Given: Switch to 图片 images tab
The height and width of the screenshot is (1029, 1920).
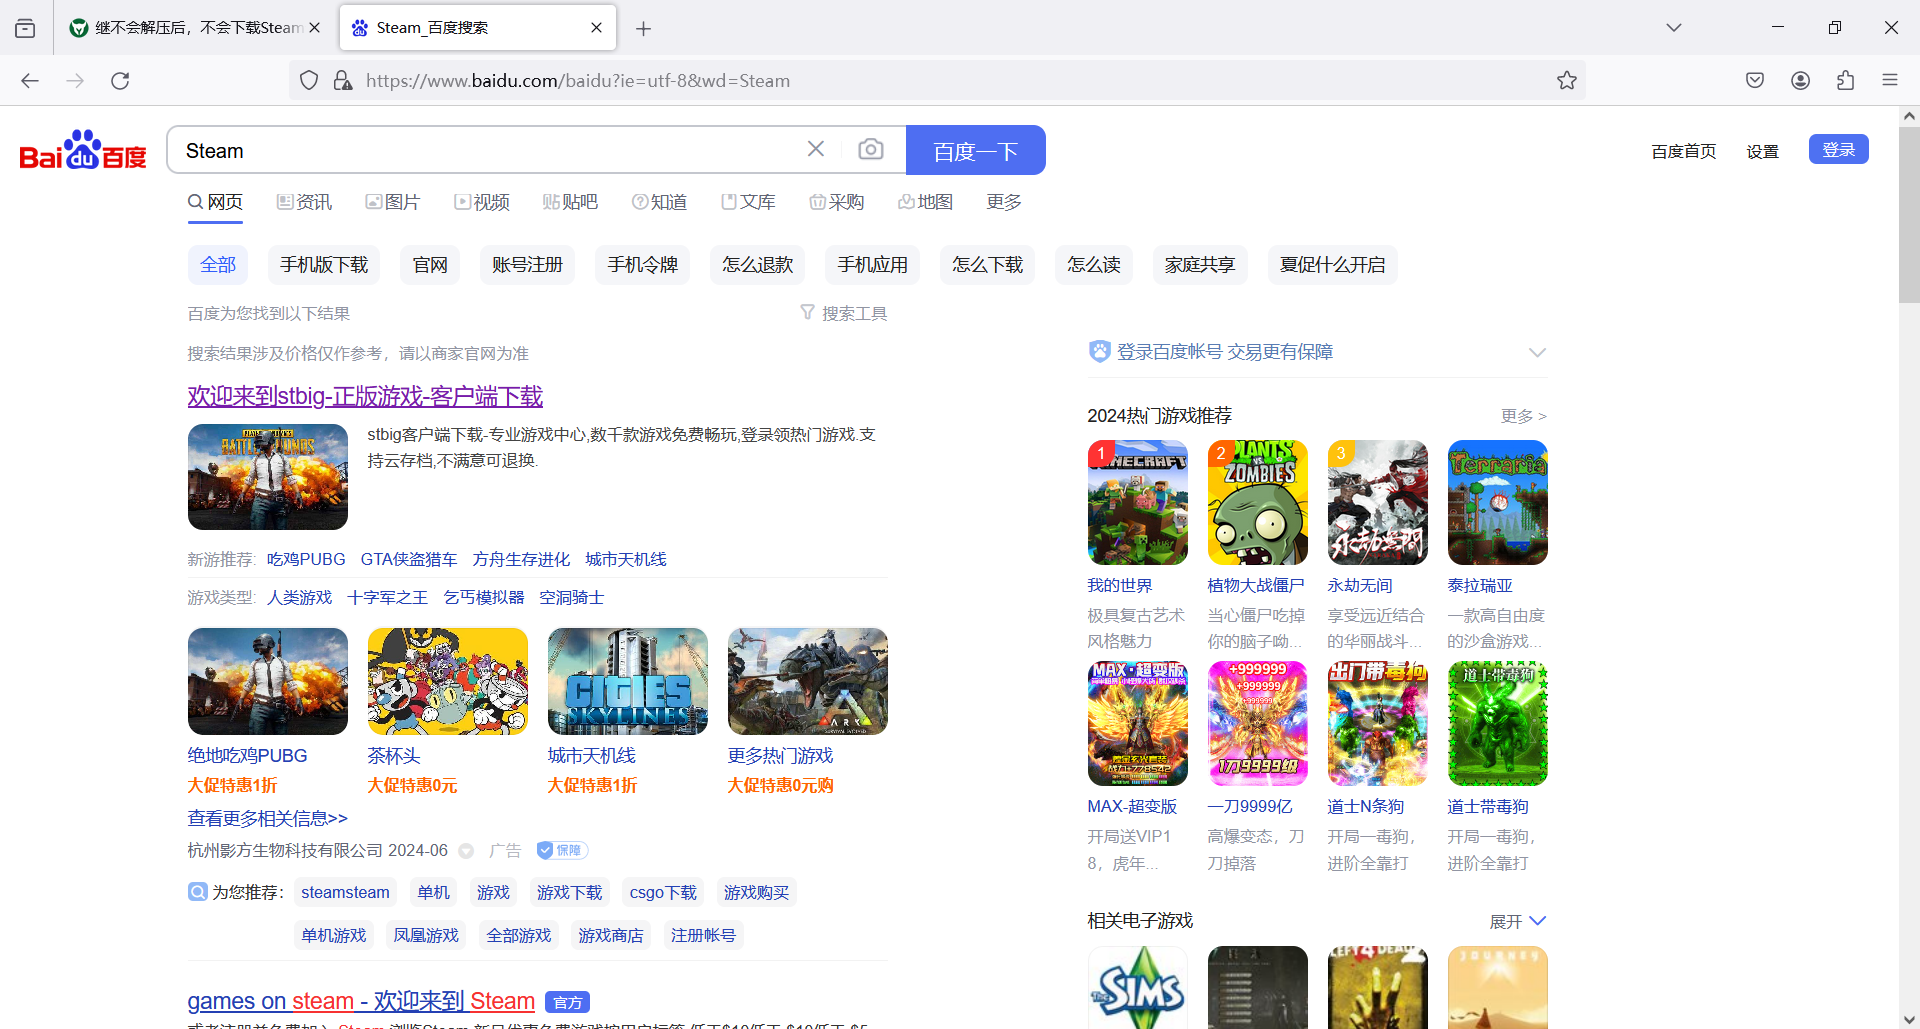Looking at the screenshot, I should 393,202.
